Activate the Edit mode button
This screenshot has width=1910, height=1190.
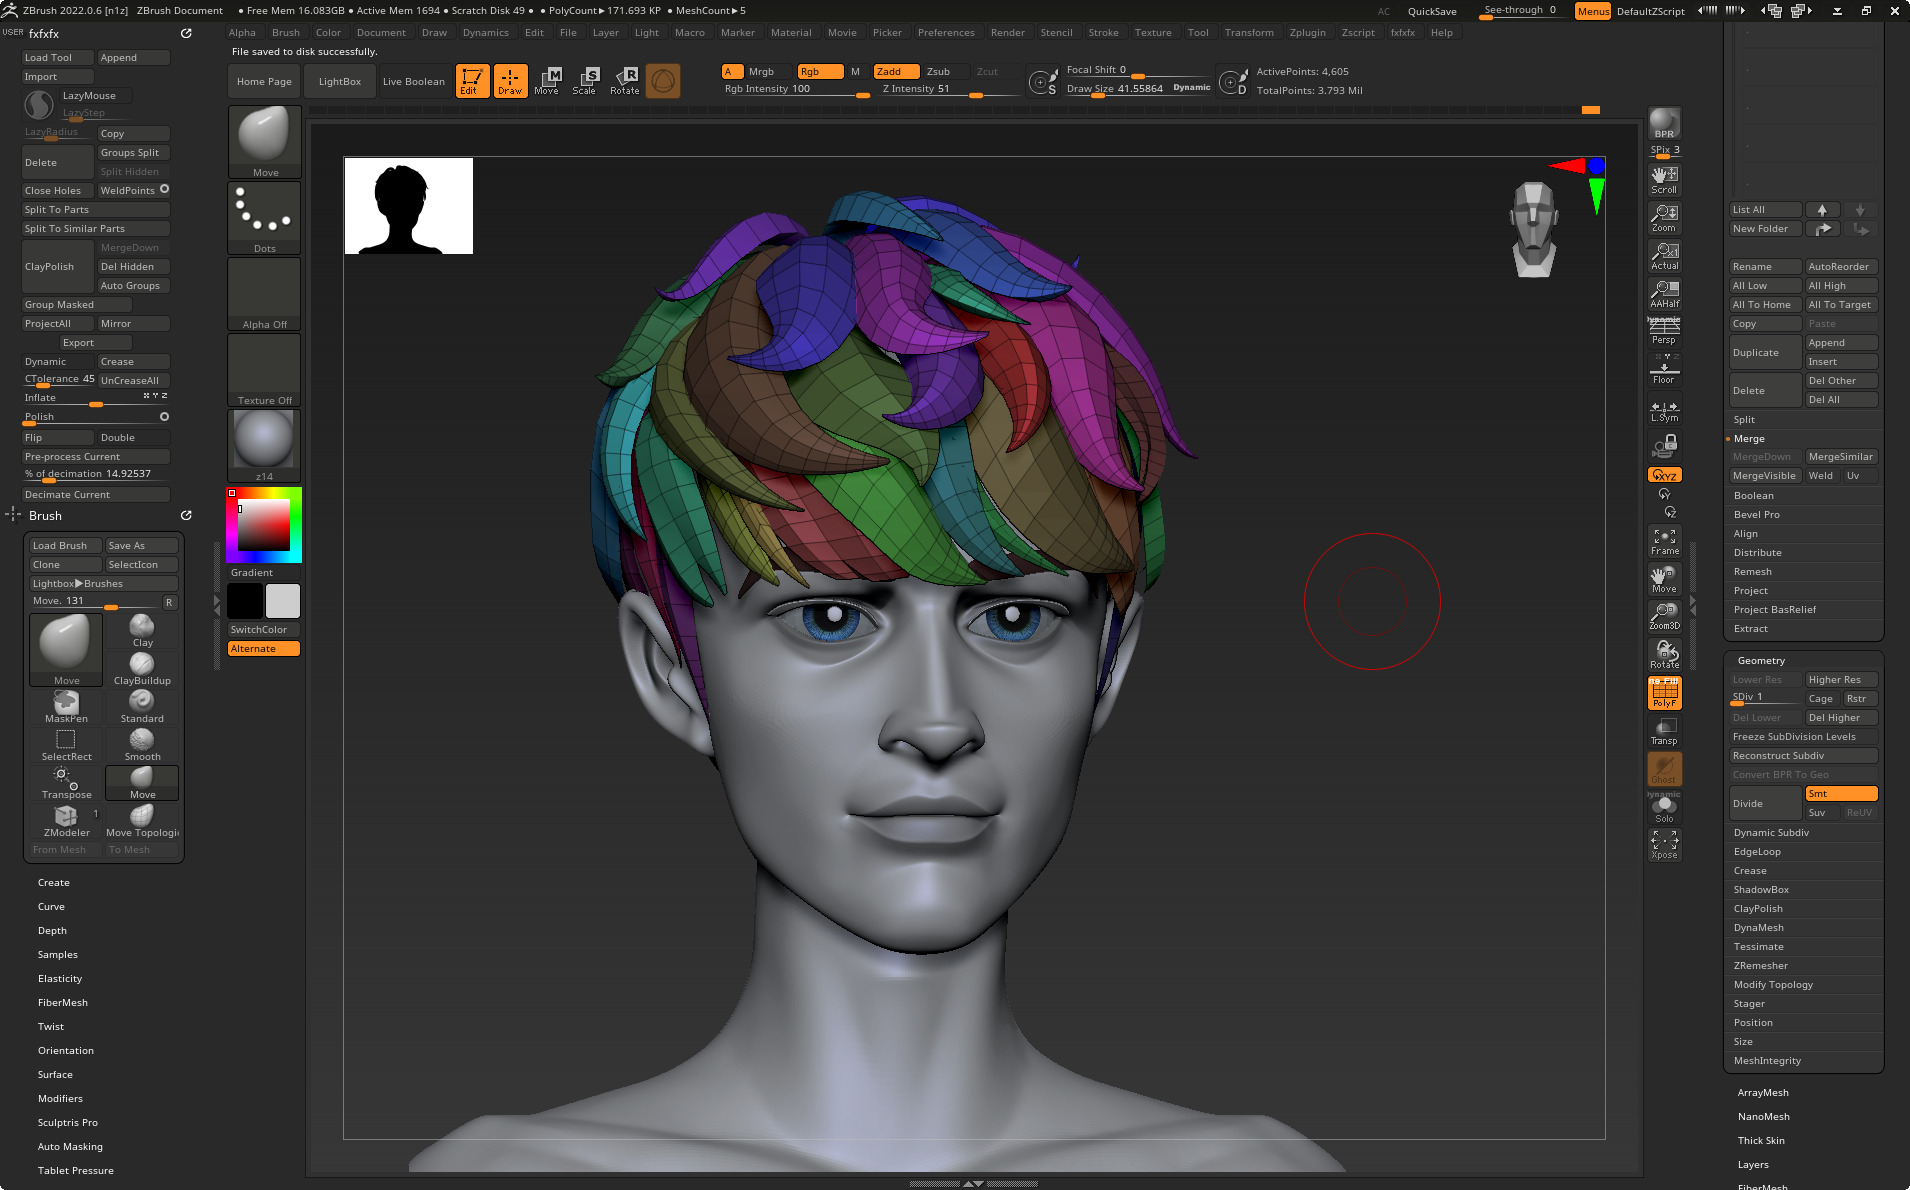click(x=472, y=81)
